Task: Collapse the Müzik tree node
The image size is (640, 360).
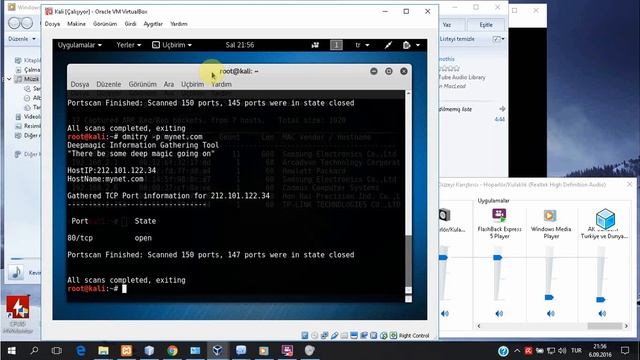Action: (9, 79)
